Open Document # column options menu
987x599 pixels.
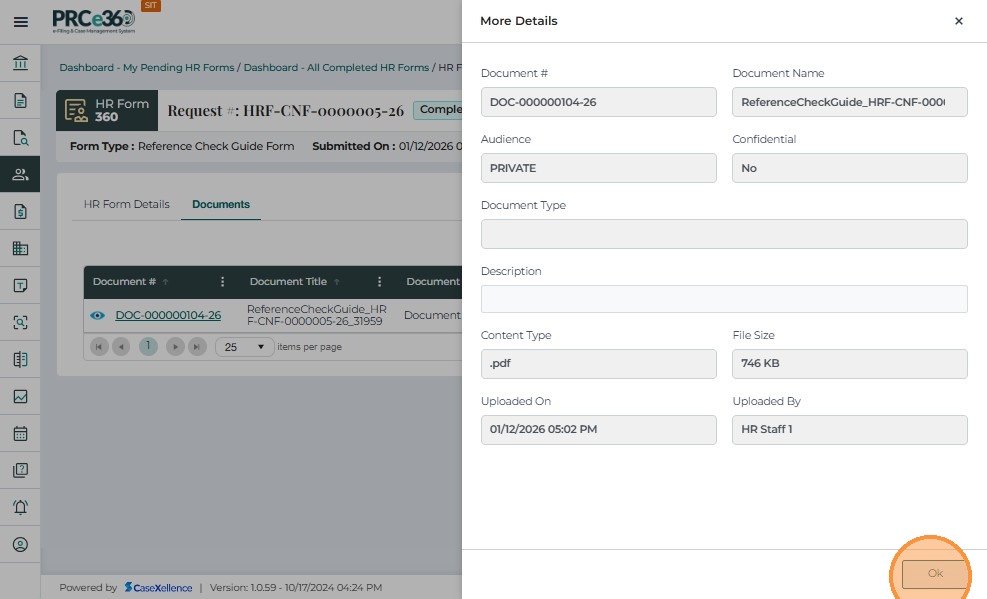[222, 282]
